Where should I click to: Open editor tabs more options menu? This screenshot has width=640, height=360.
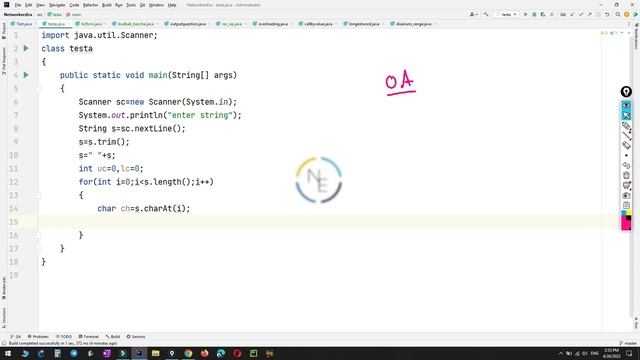point(629,24)
